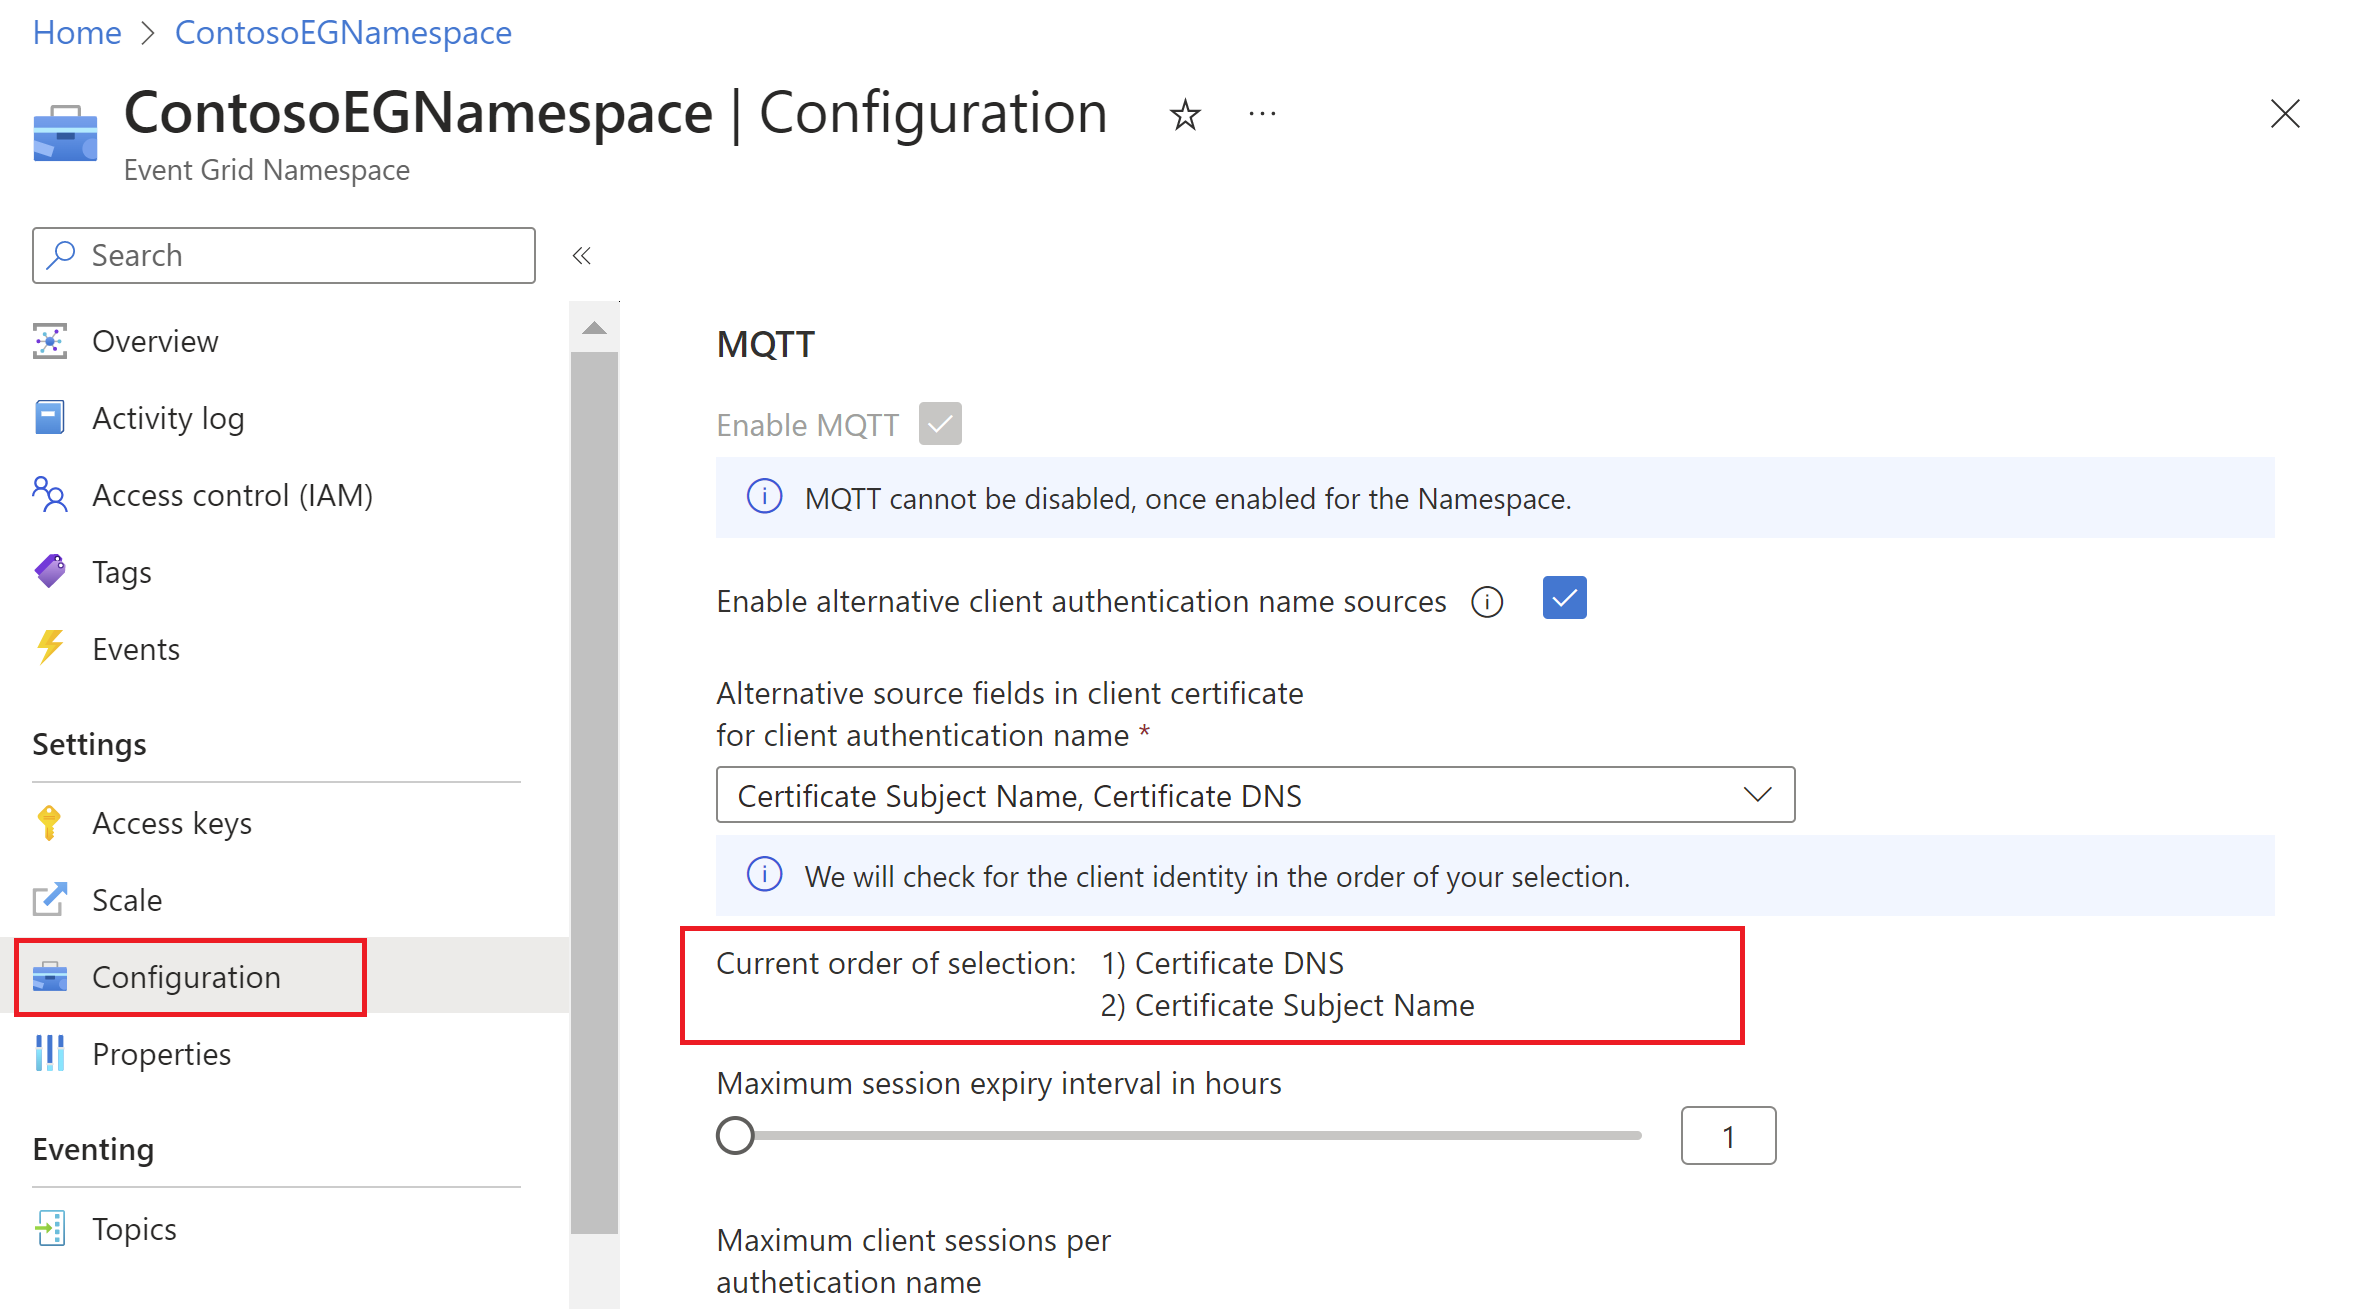
Task: Click the Certificate Subject Name DNS dropdown
Action: [1257, 792]
